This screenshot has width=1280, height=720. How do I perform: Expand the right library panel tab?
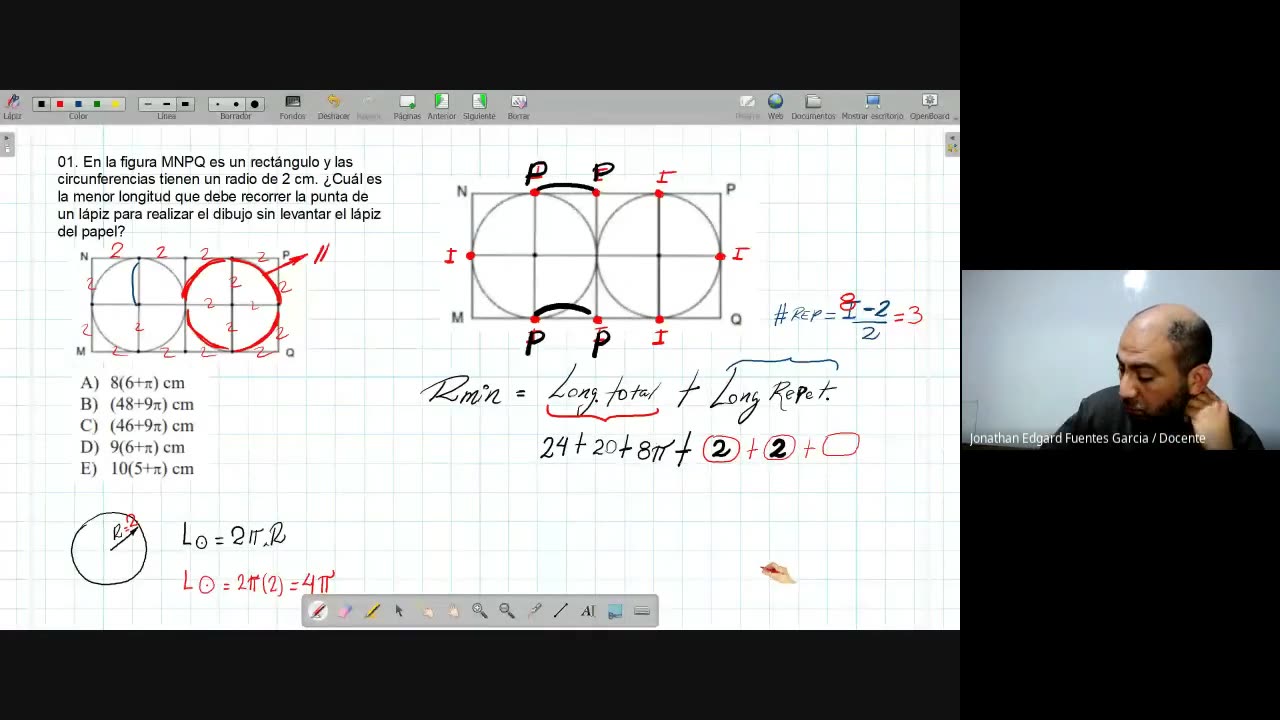952,145
